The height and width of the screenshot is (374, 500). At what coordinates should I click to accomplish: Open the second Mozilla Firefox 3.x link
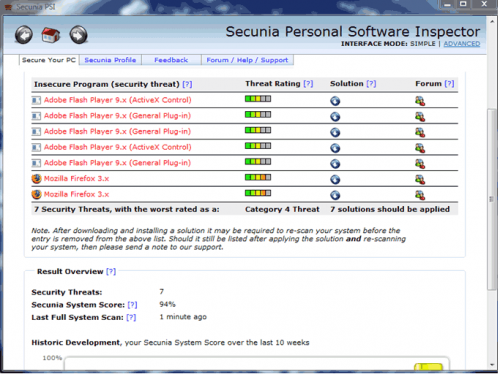tap(76, 194)
